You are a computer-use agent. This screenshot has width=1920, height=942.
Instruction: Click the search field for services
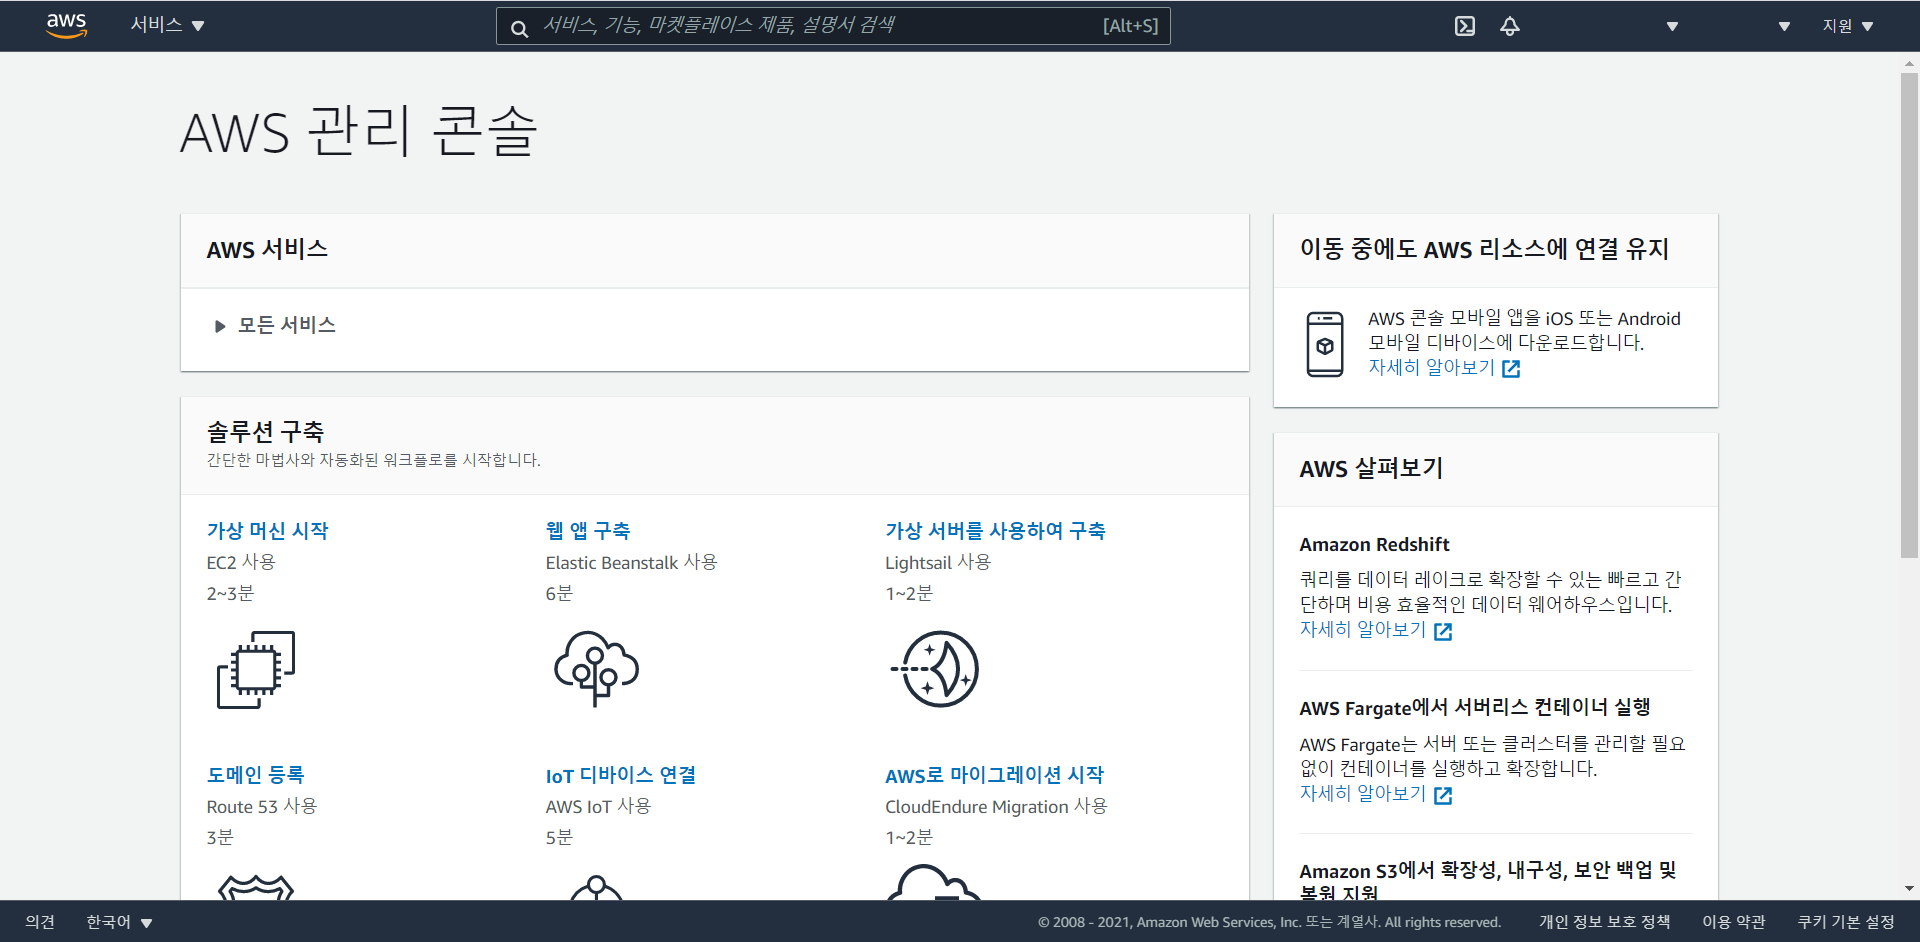(x=833, y=26)
